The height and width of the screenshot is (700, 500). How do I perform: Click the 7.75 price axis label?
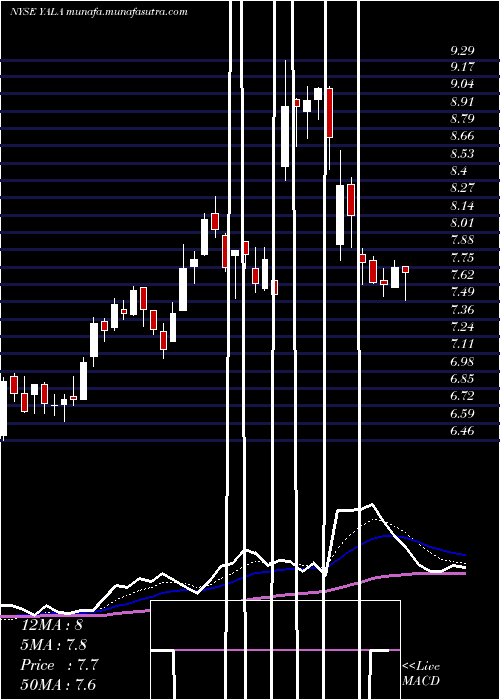[x=462, y=258]
